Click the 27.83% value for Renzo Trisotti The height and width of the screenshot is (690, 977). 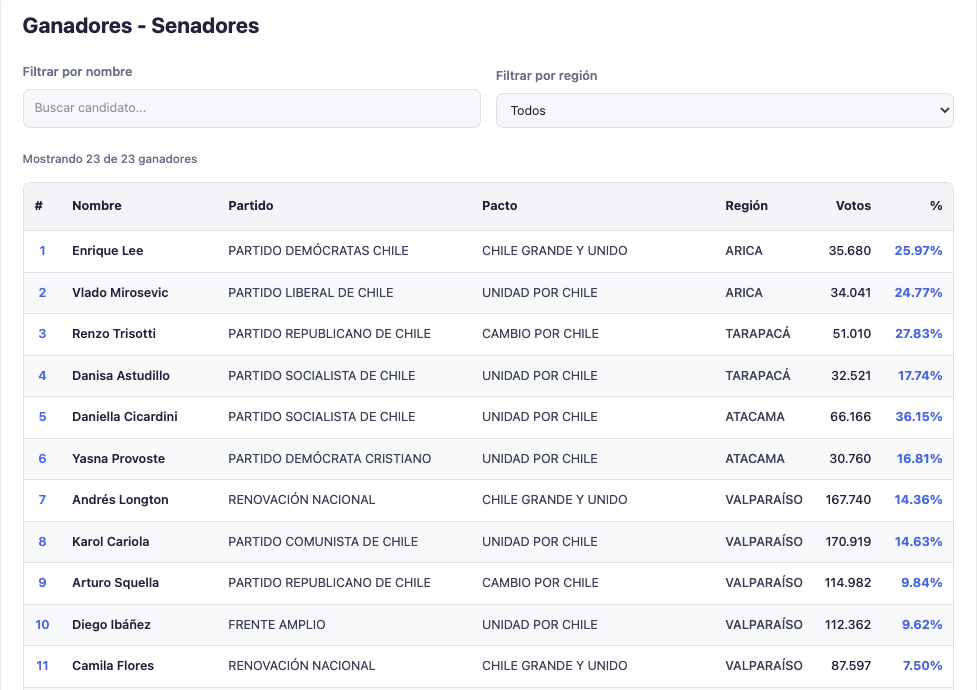click(918, 334)
